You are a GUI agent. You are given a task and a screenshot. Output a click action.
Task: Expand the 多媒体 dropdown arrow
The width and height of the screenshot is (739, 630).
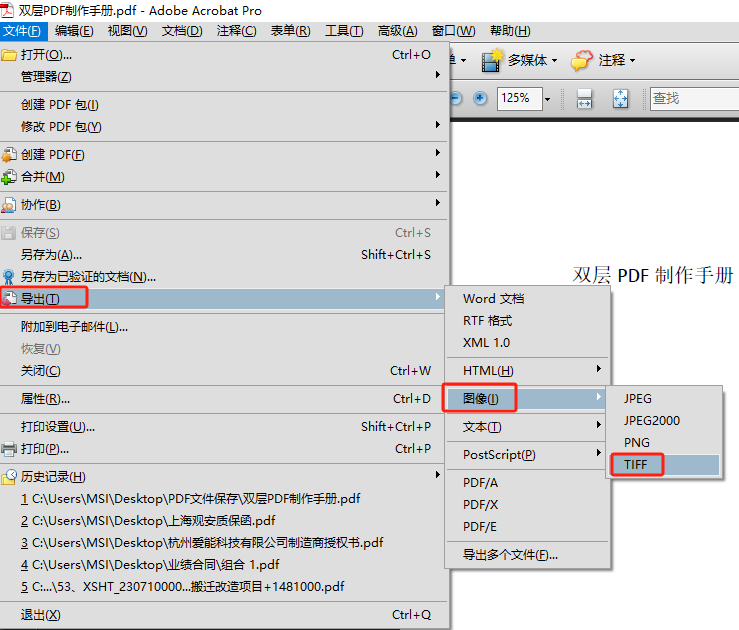click(554, 60)
